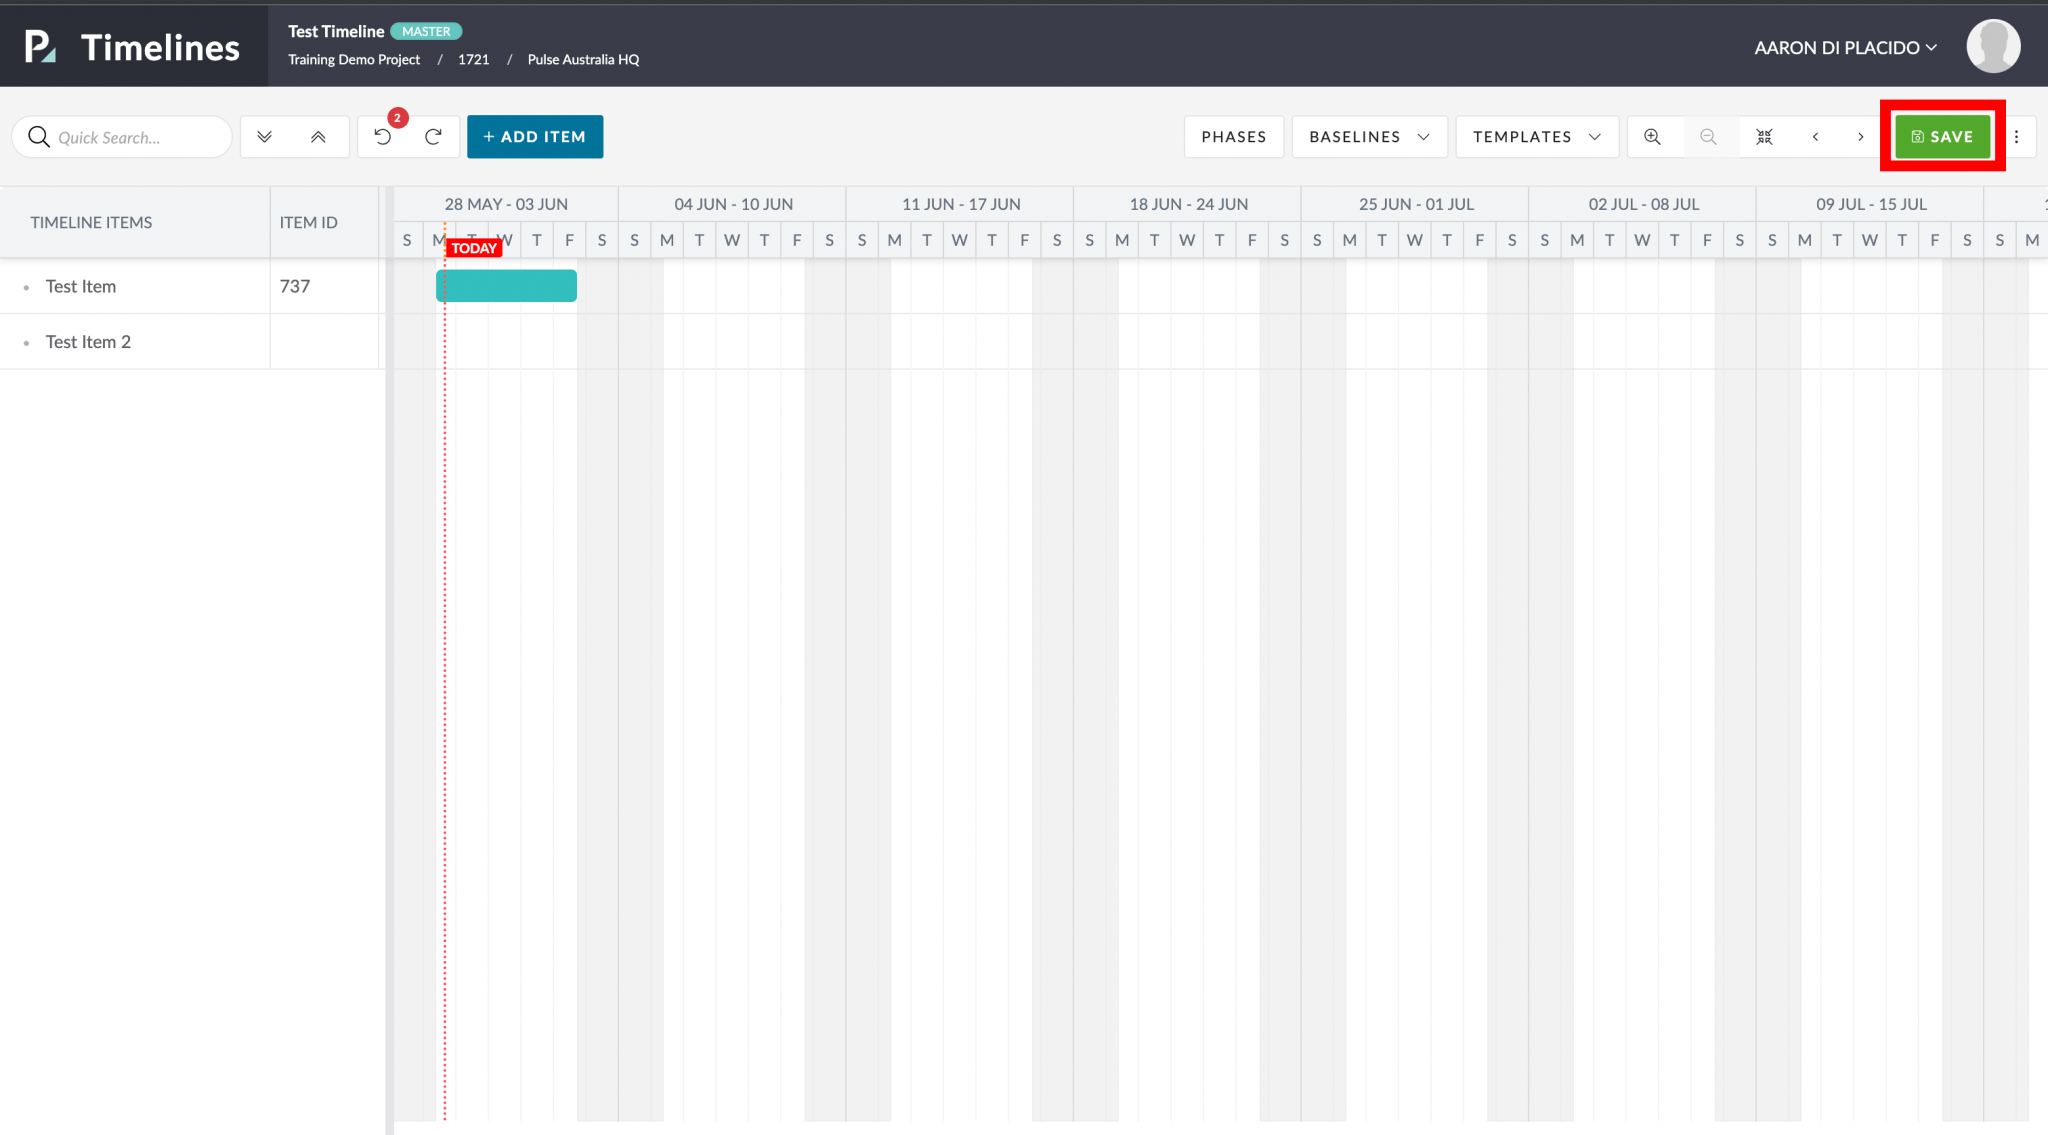This screenshot has width=2048, height=1135.
Task: Navigate the timeline forward with the right arrow
Action: point(1860,136)
